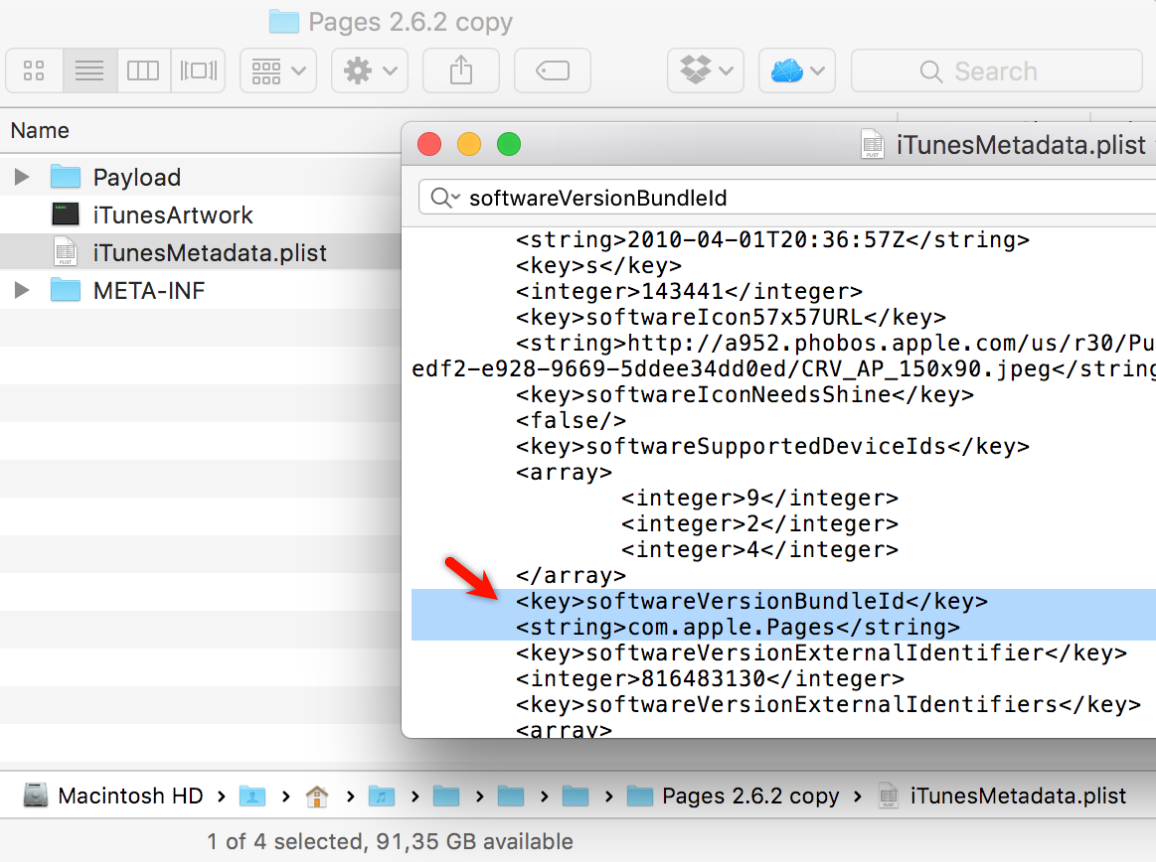1156x862 pixels.
Task: Select the META-INF folder row
Action: pyautogui.click(x=201, y=291)
